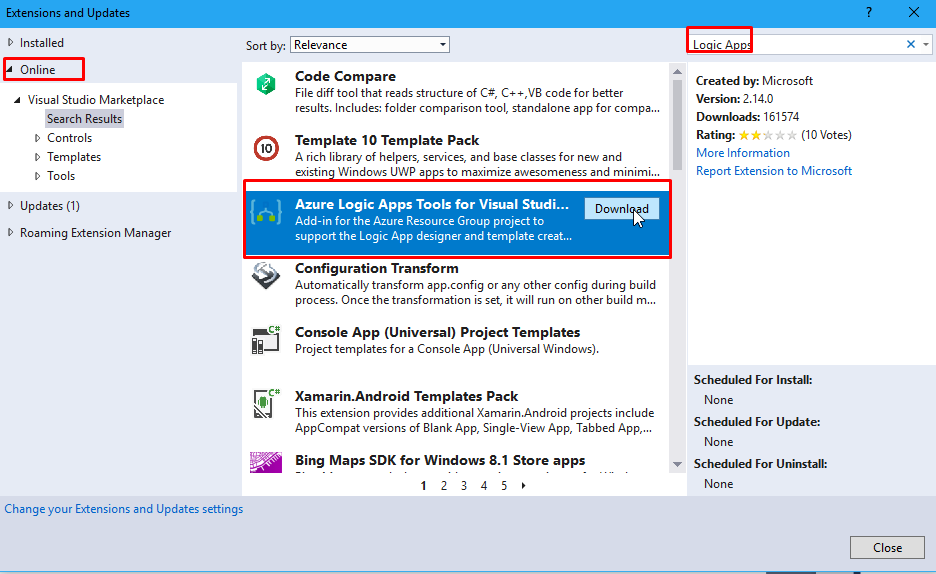This screenshot has height=574, width=936.
Task: Select Roaming Extension Manager label
Action: pyautogui.click(x=96, y=233)
